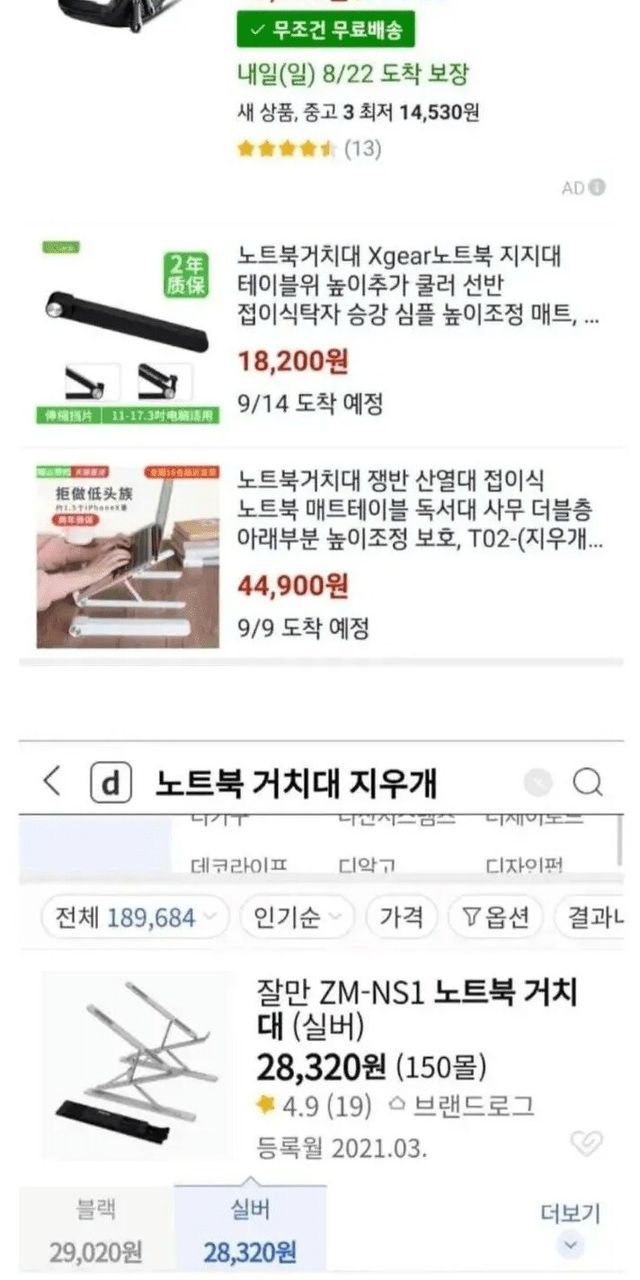Tap the AD info icon
Image resolution: width=640 pixels, height=1280 pixels.
coord(597,187)
